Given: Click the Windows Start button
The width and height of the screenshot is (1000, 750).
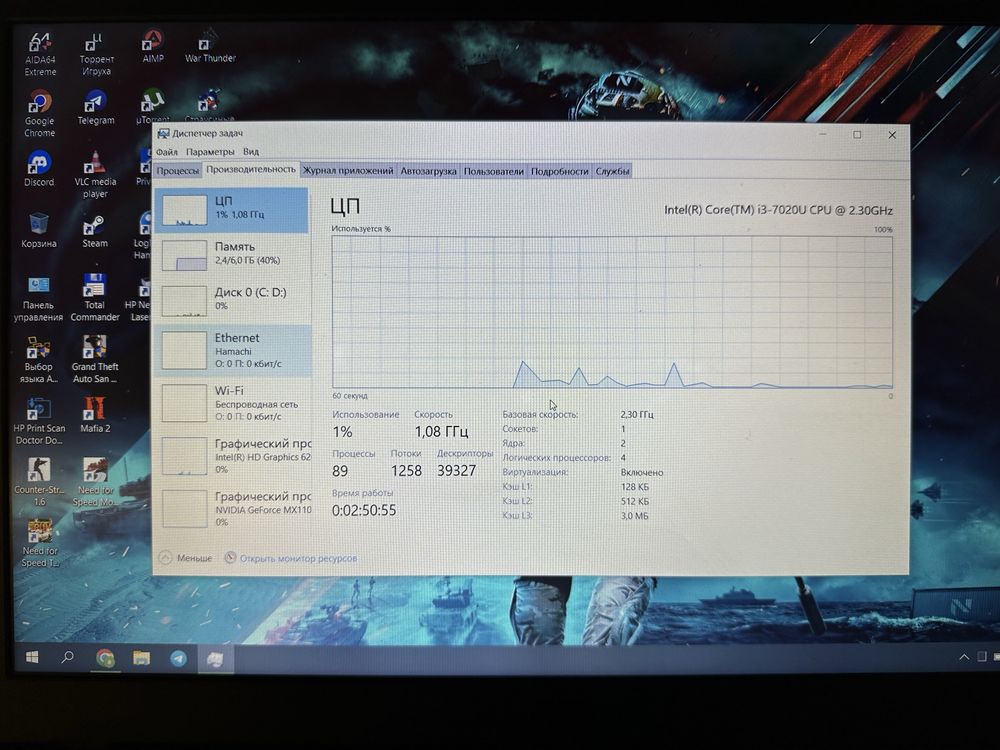Looking at the screenshot, I should point(31,657).
